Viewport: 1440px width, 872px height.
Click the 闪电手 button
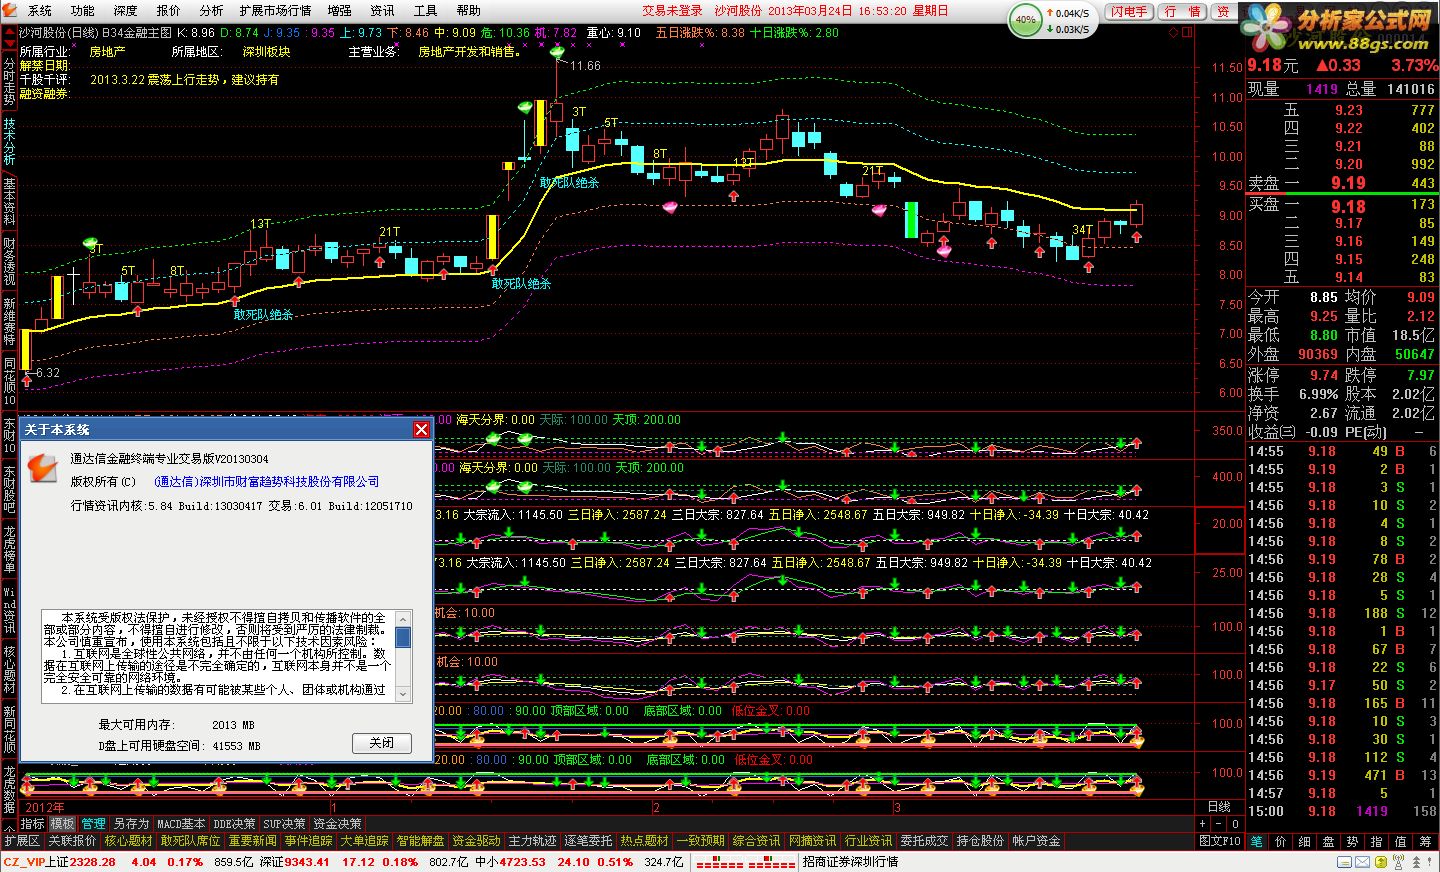[1129, 11]
